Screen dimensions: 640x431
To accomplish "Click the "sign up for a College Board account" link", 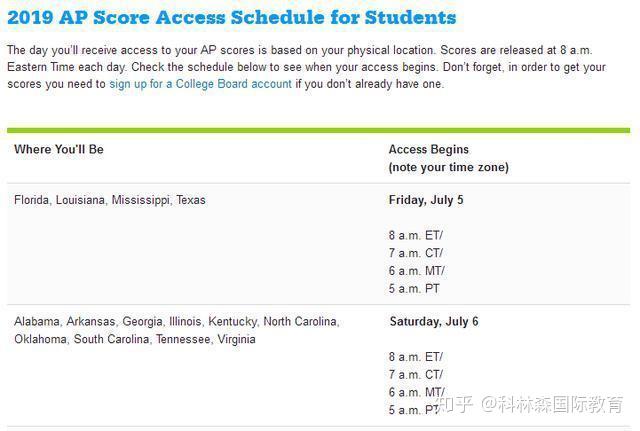I will coord(200,84).
